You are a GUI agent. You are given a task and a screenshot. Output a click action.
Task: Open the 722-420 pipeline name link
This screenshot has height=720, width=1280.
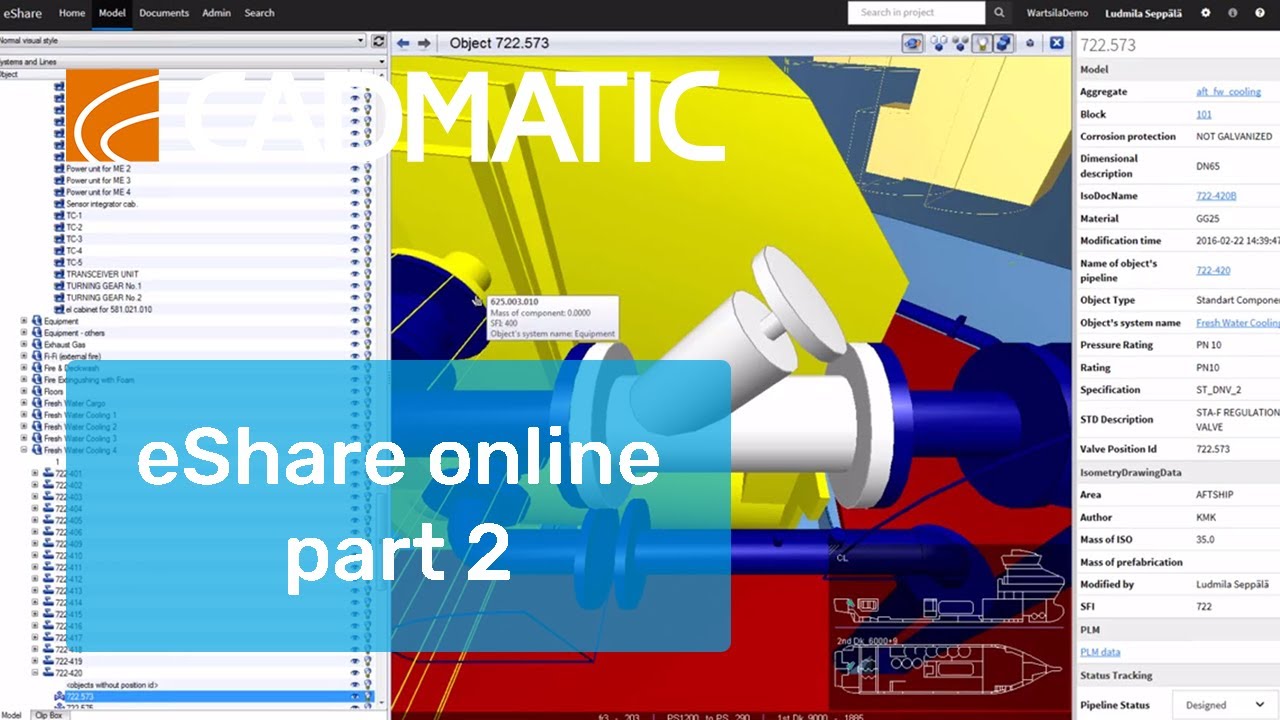(x=1213, y=270)
